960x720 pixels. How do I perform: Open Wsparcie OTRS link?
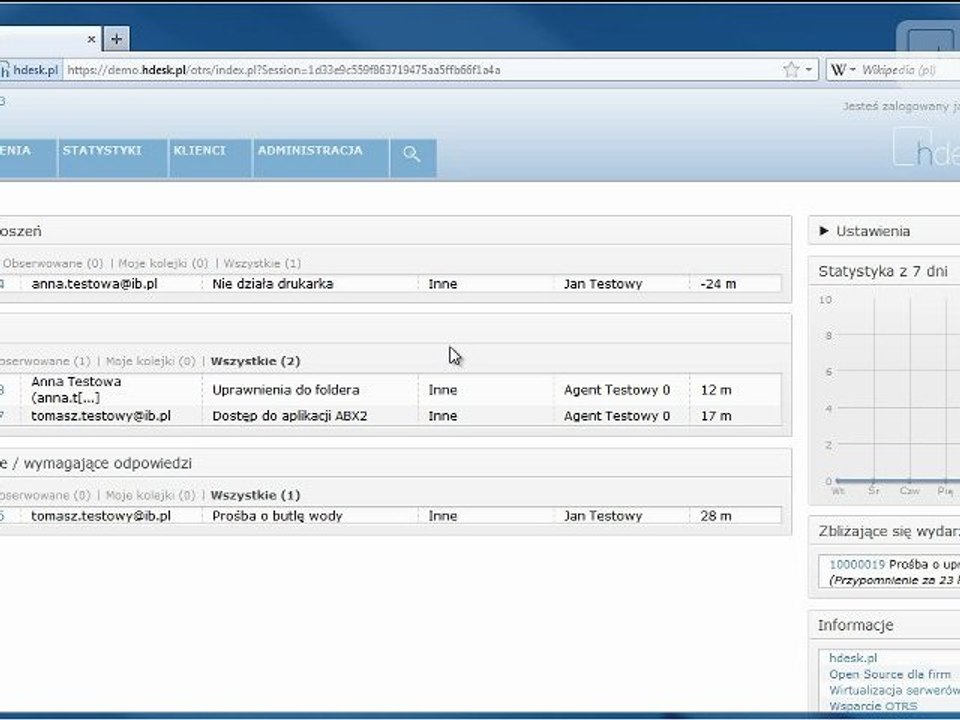(x=873, y=706)
